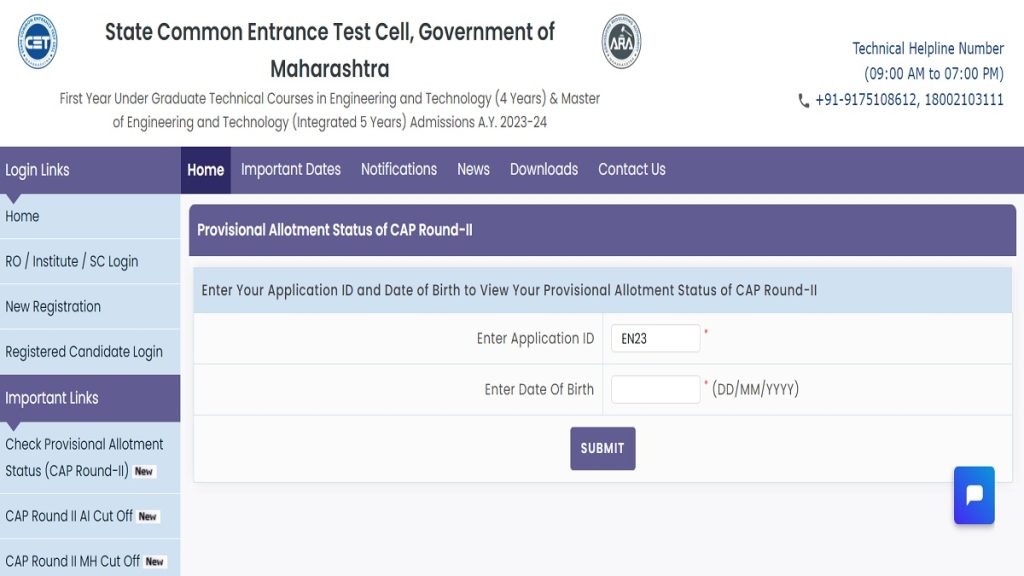Image resolution: width=1024 pixels, height=576 pixels.
Task: Click the ARA emblem logo
Action: click(x=621, y=42)
